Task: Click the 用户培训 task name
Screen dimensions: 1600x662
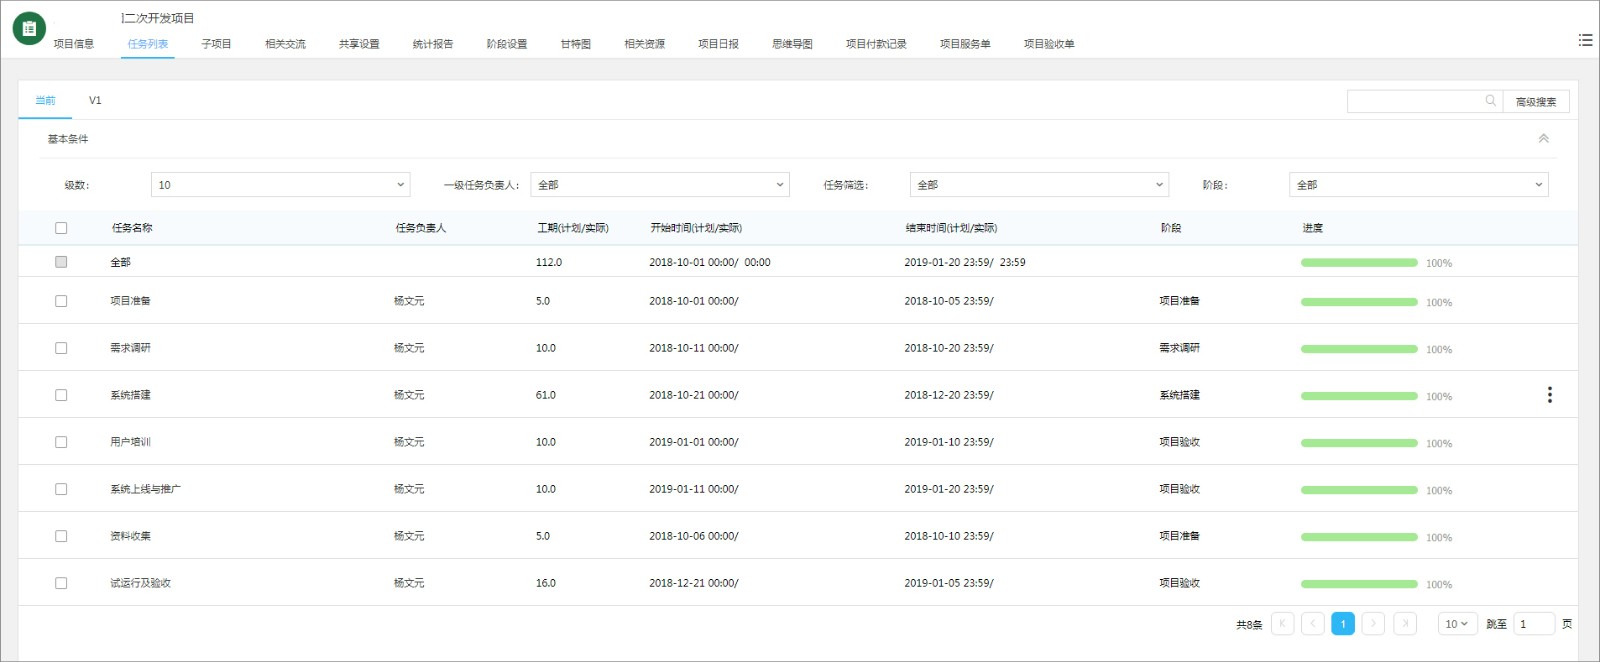Action: click(x=130, y=442)
